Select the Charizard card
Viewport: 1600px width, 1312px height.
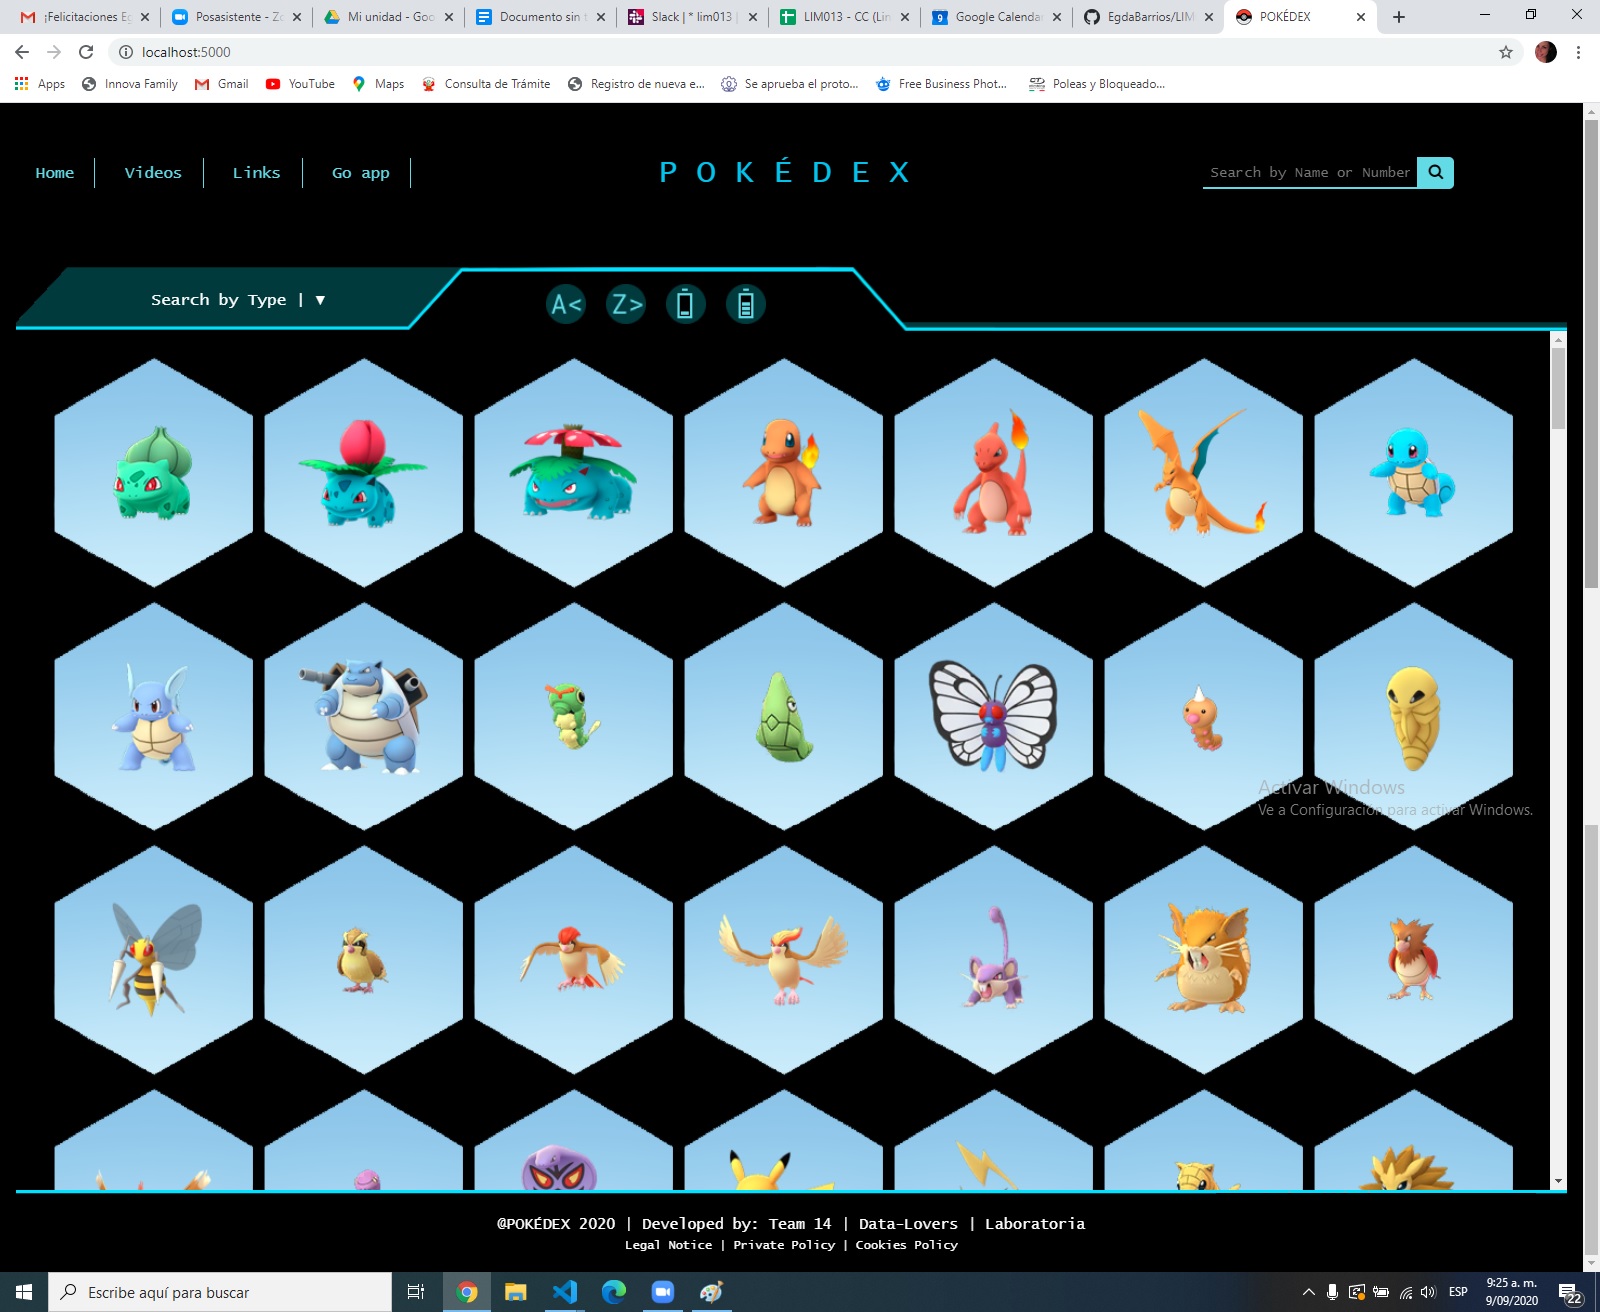coord(1204,472)
